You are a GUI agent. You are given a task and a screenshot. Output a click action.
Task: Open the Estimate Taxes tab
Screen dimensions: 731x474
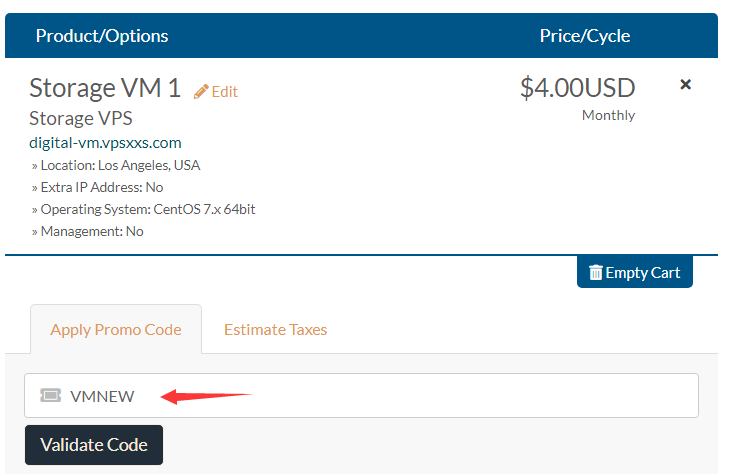276,330
